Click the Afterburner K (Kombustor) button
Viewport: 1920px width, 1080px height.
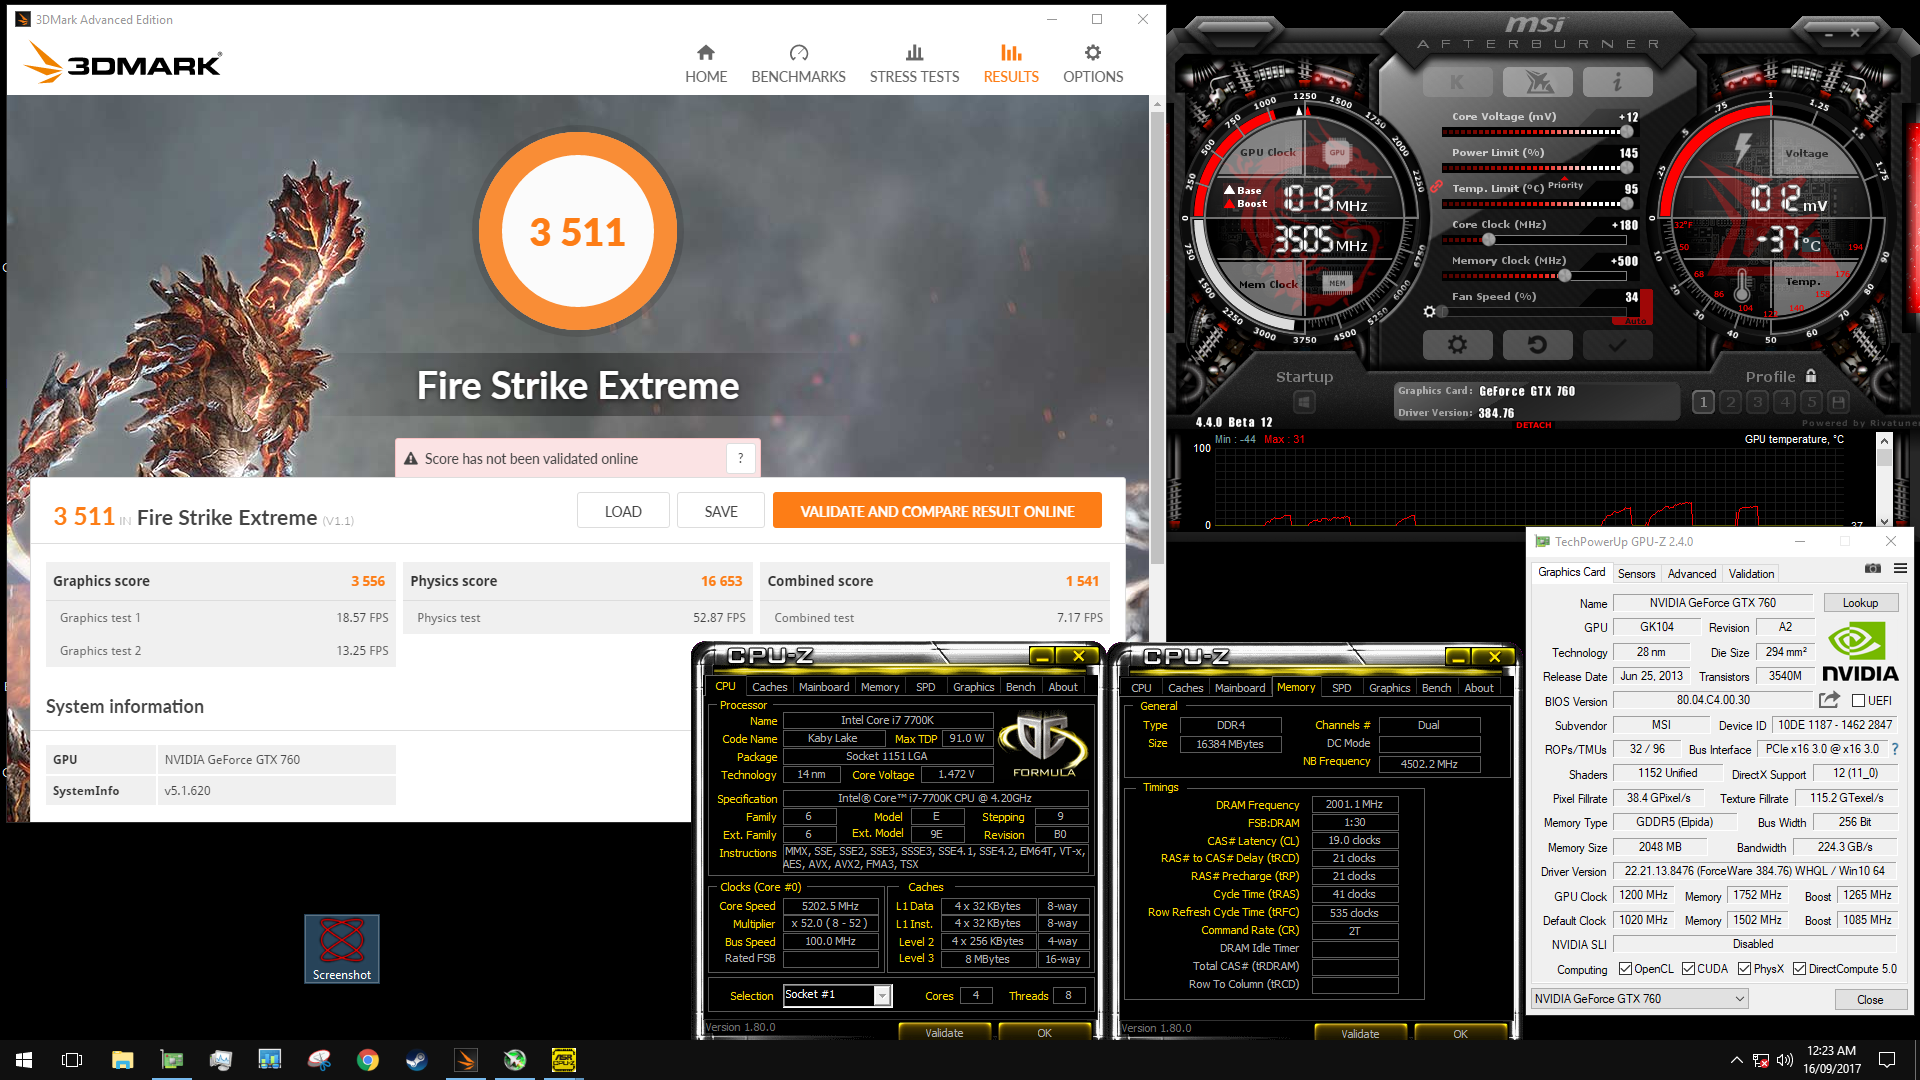[1457, 83]
